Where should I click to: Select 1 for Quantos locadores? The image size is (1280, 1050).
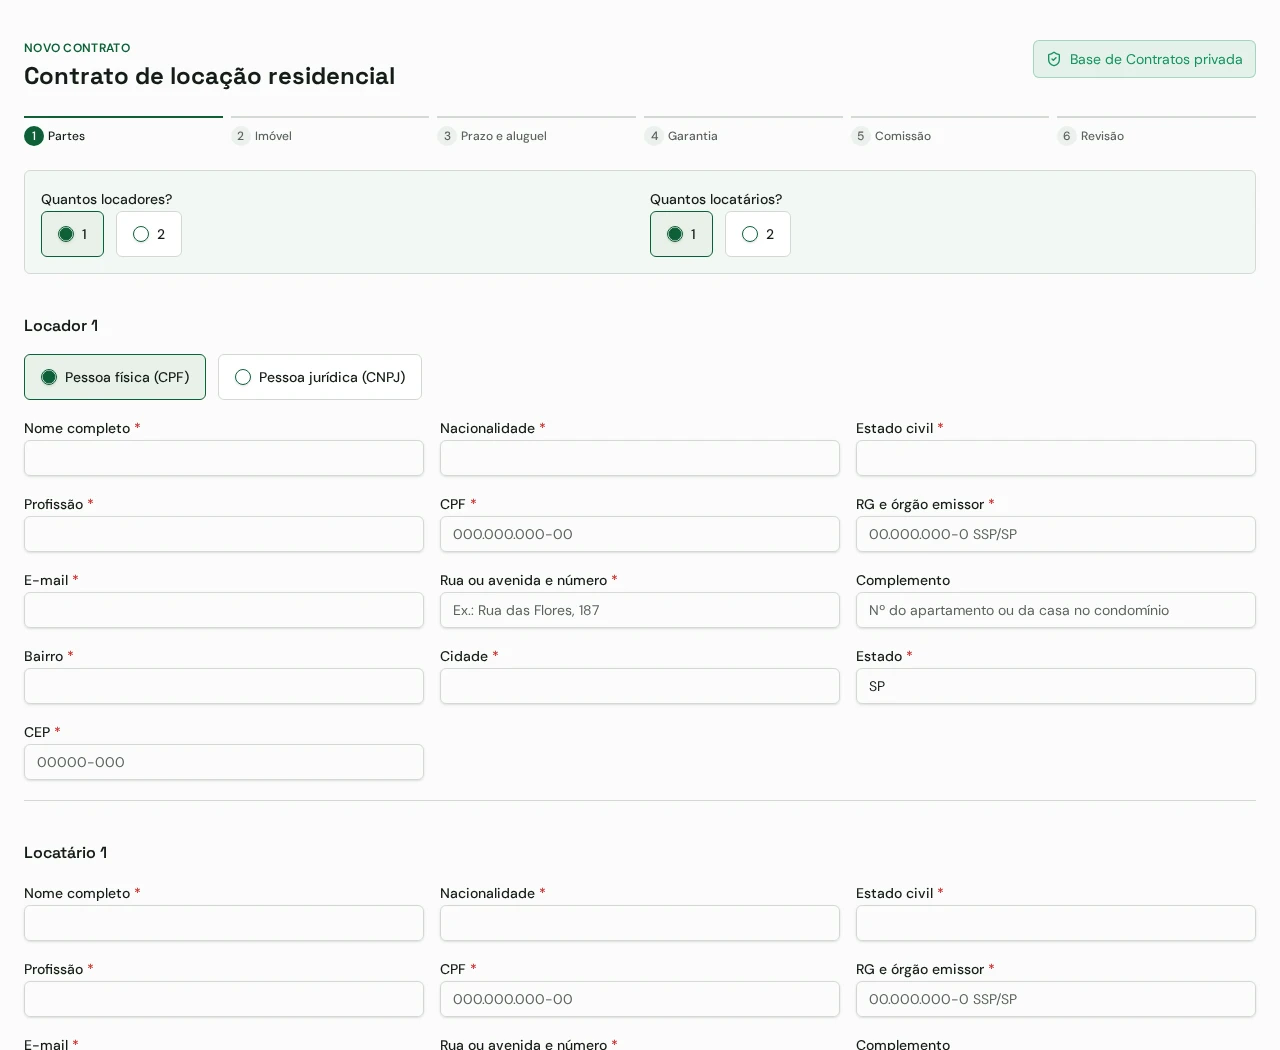[72, 234]
